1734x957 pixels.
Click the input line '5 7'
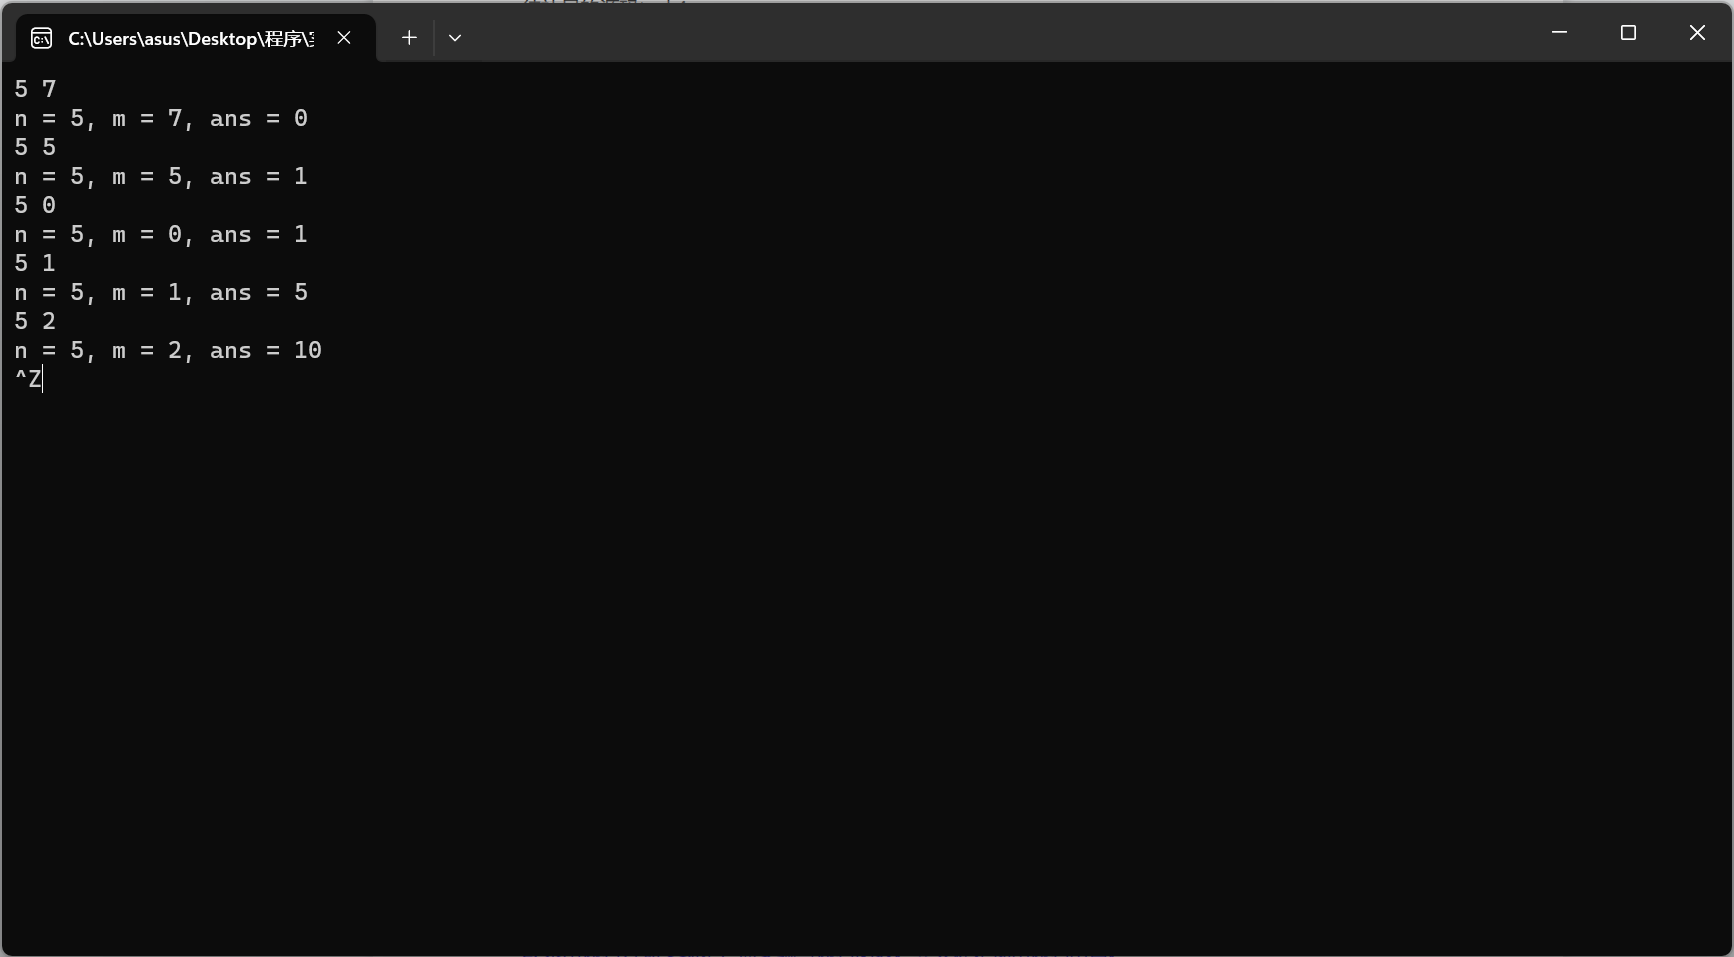tap(35, 90)
